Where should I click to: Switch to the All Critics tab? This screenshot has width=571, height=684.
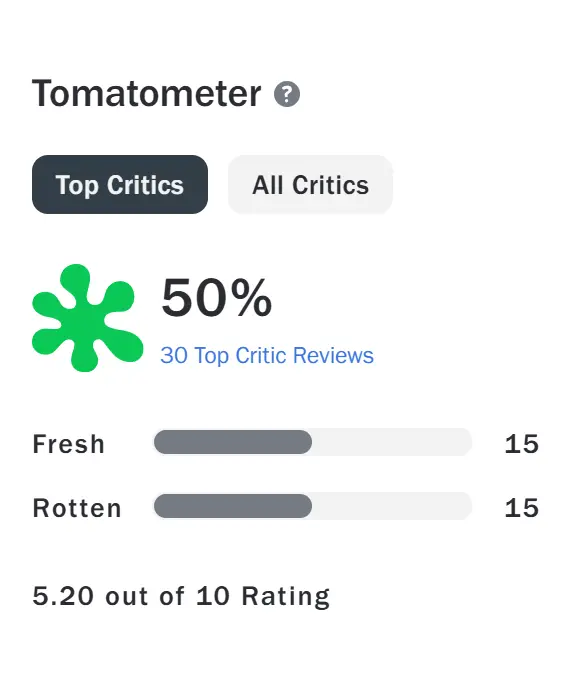pyautogui.click(x=310, y=185)
